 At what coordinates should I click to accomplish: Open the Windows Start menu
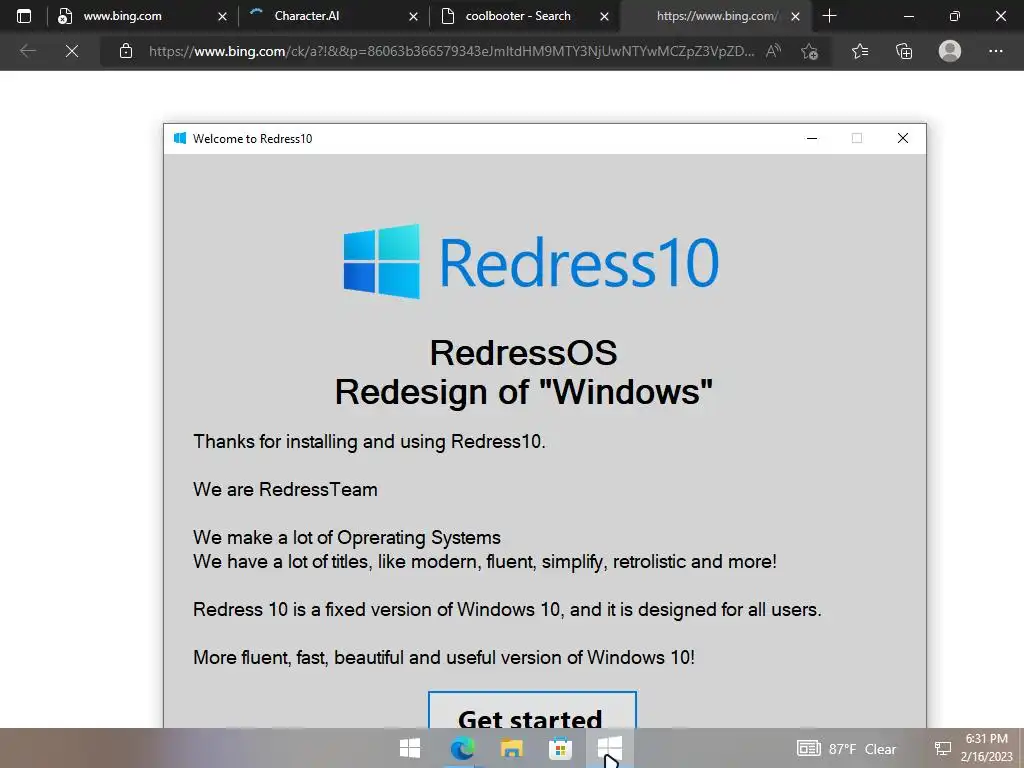click(409, 748)
